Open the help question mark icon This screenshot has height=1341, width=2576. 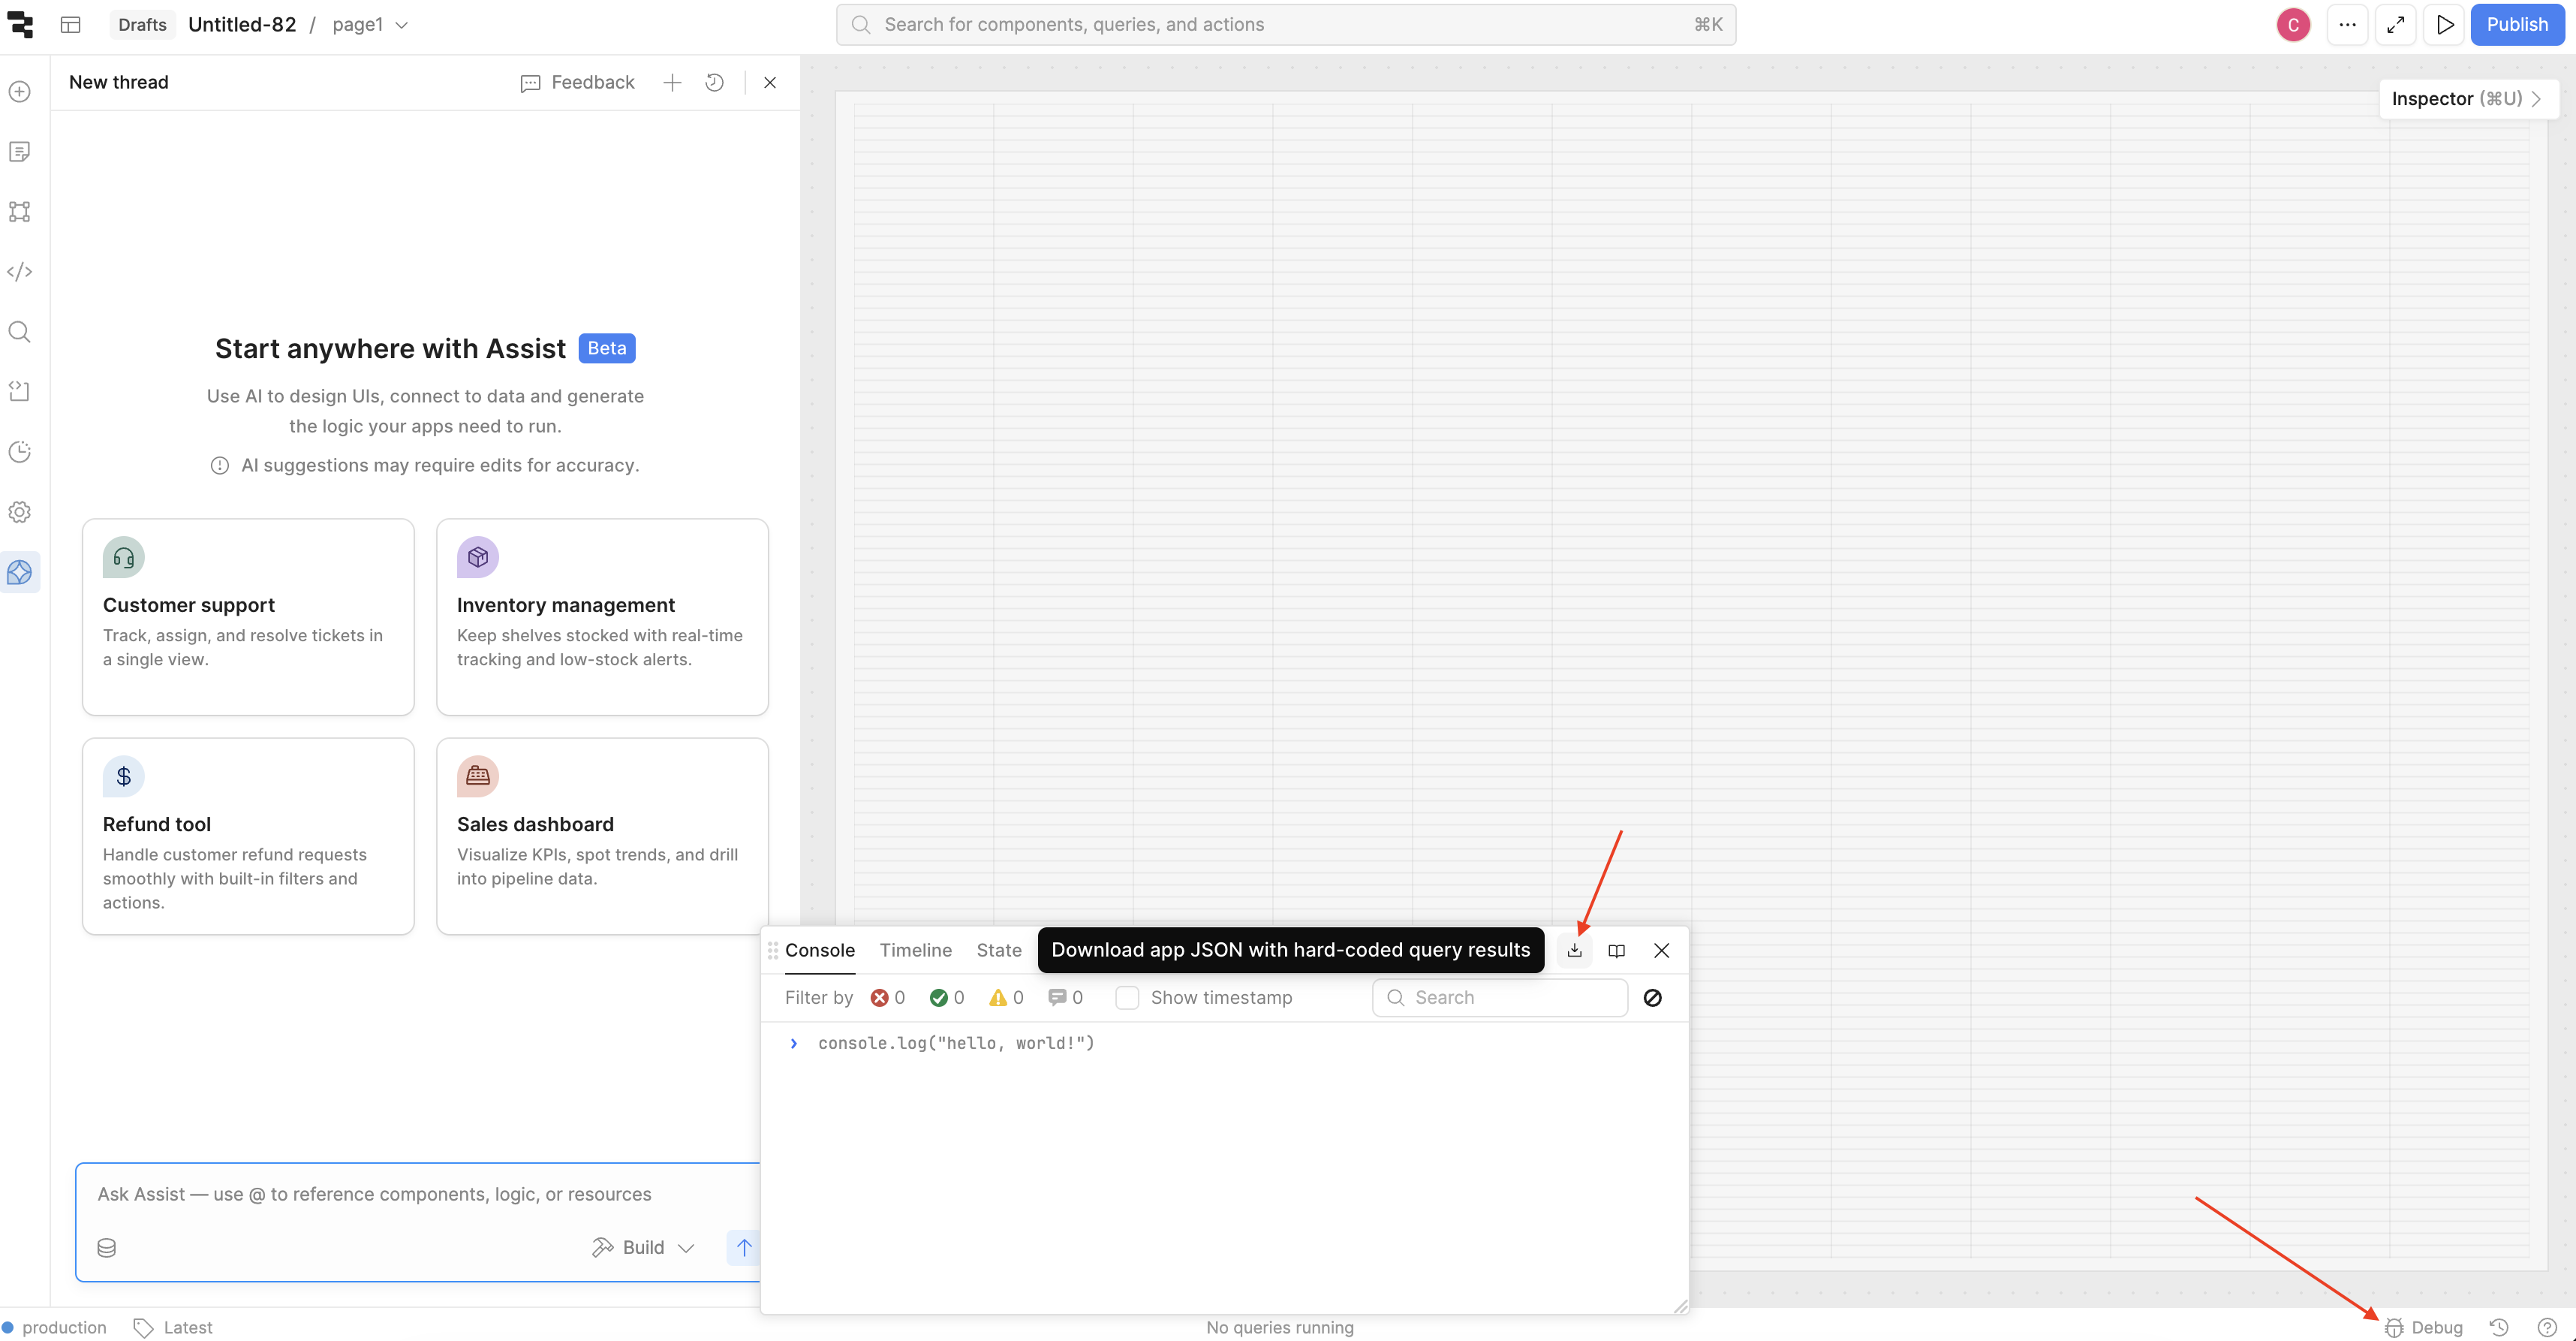coord(2547,1328)
